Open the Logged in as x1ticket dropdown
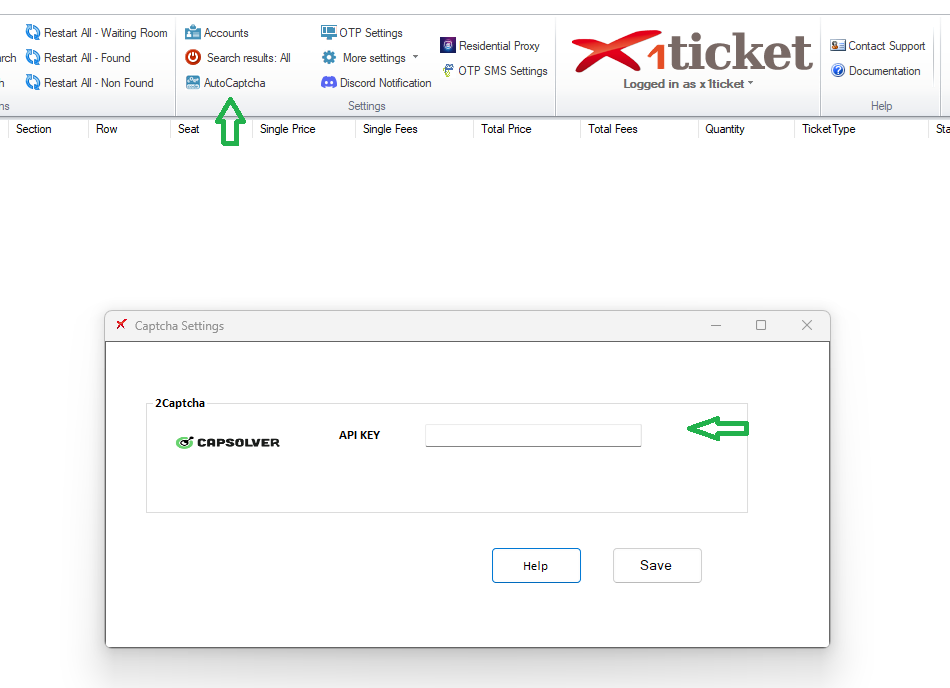 click(688, 84)
